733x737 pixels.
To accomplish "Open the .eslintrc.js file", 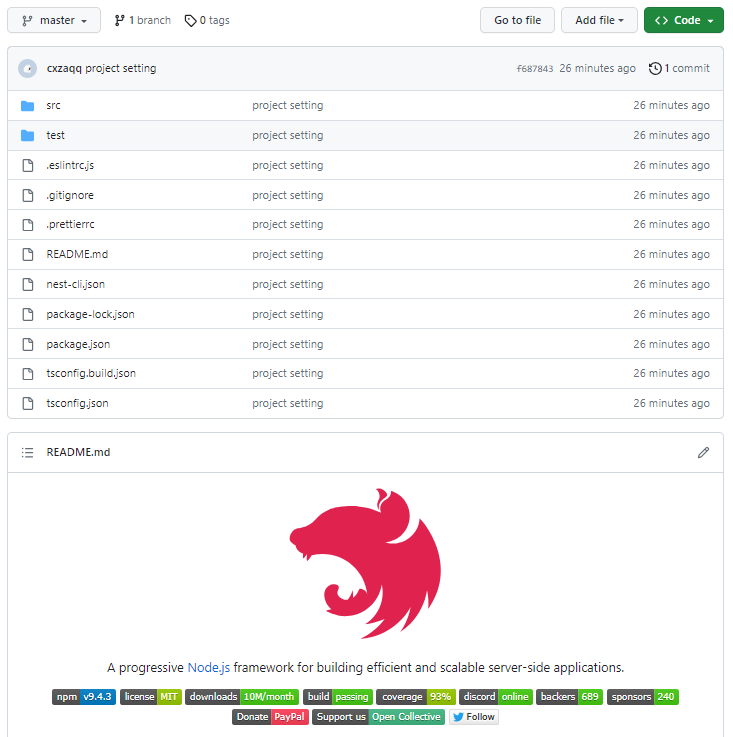I will (70, 165).
